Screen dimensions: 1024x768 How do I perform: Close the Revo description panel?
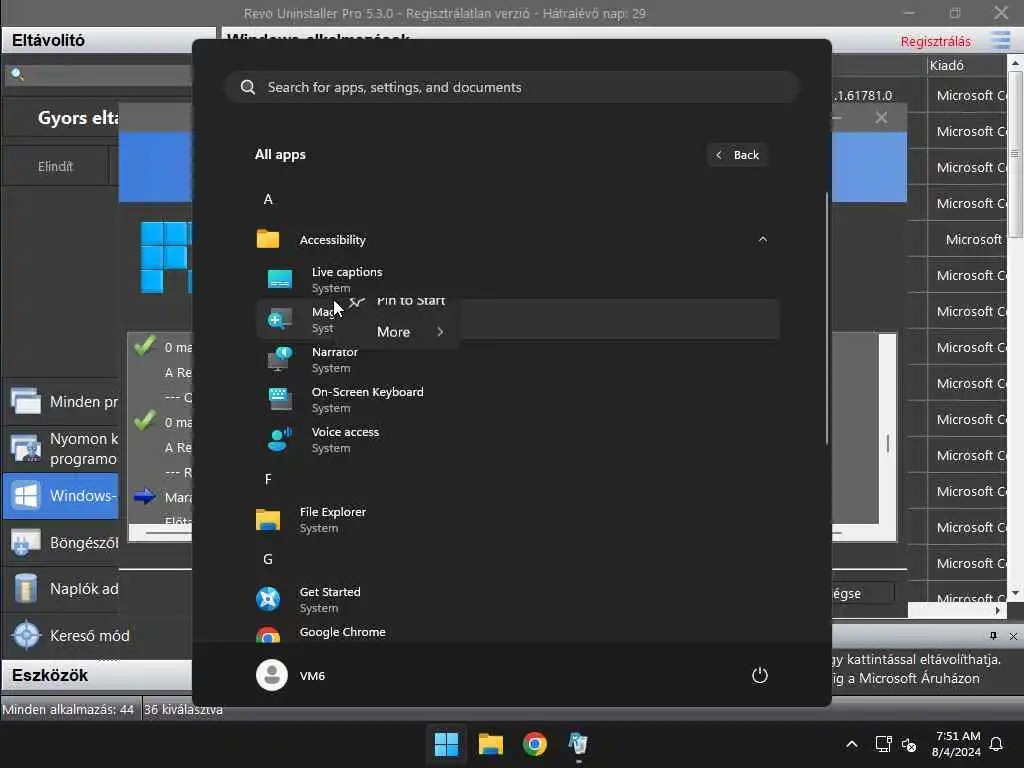1013,636
